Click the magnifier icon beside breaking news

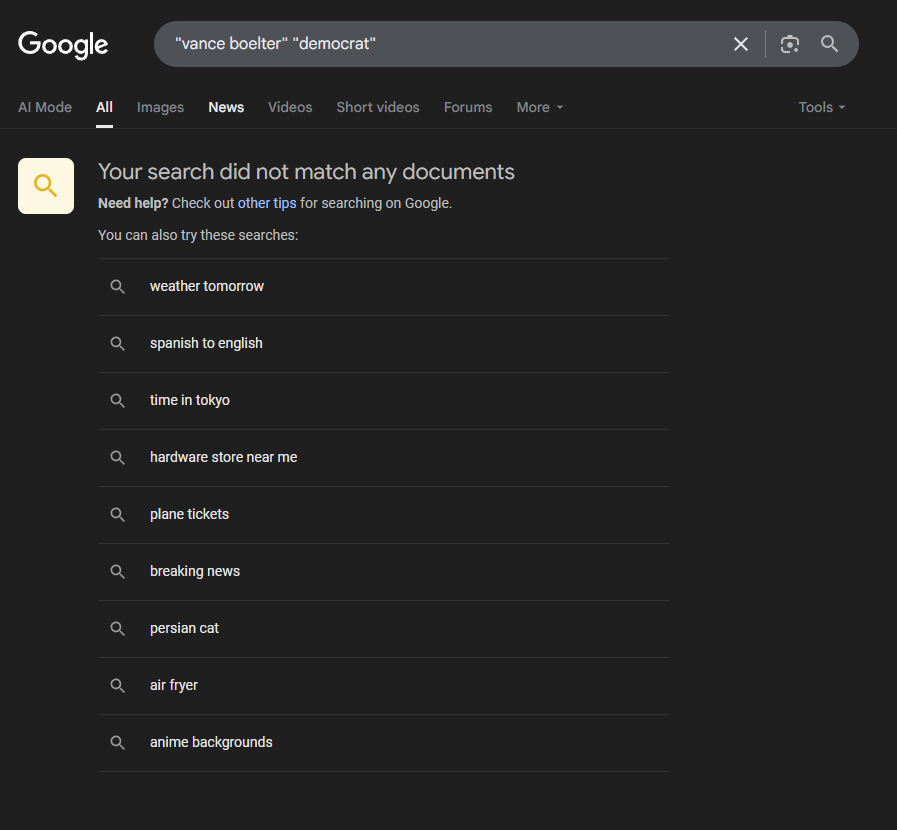[117, 571]
